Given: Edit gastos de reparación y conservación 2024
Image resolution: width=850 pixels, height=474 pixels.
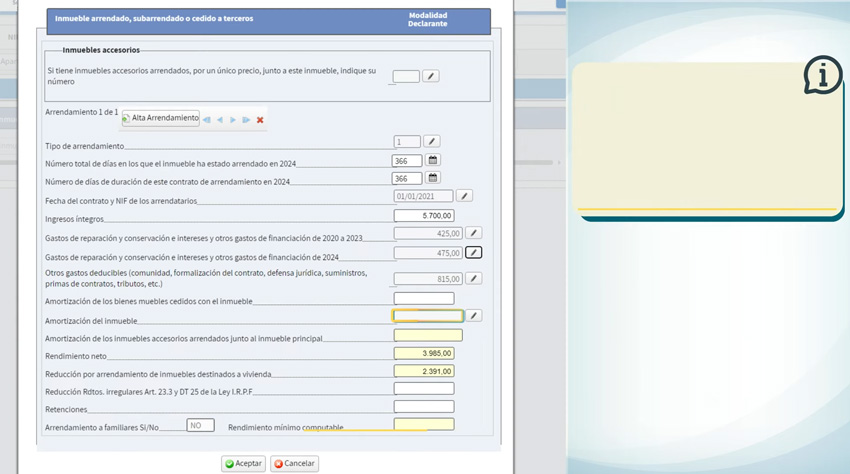Looking at the screenshot, I should 473,253.
